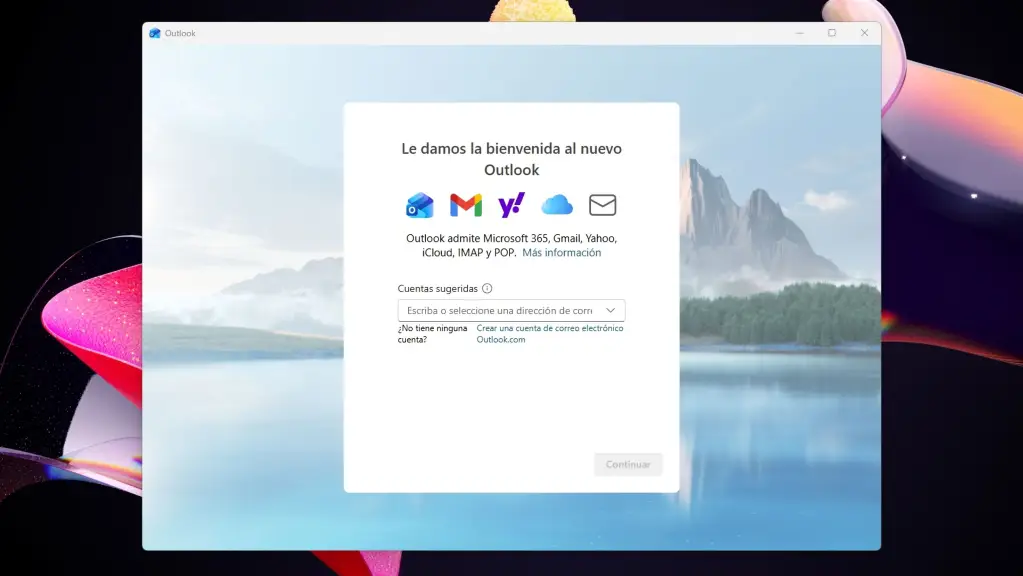The width and height of the screenshot is (1023, 576).
Task: Click the purple Yahoo icon
Action: [511, 205]
